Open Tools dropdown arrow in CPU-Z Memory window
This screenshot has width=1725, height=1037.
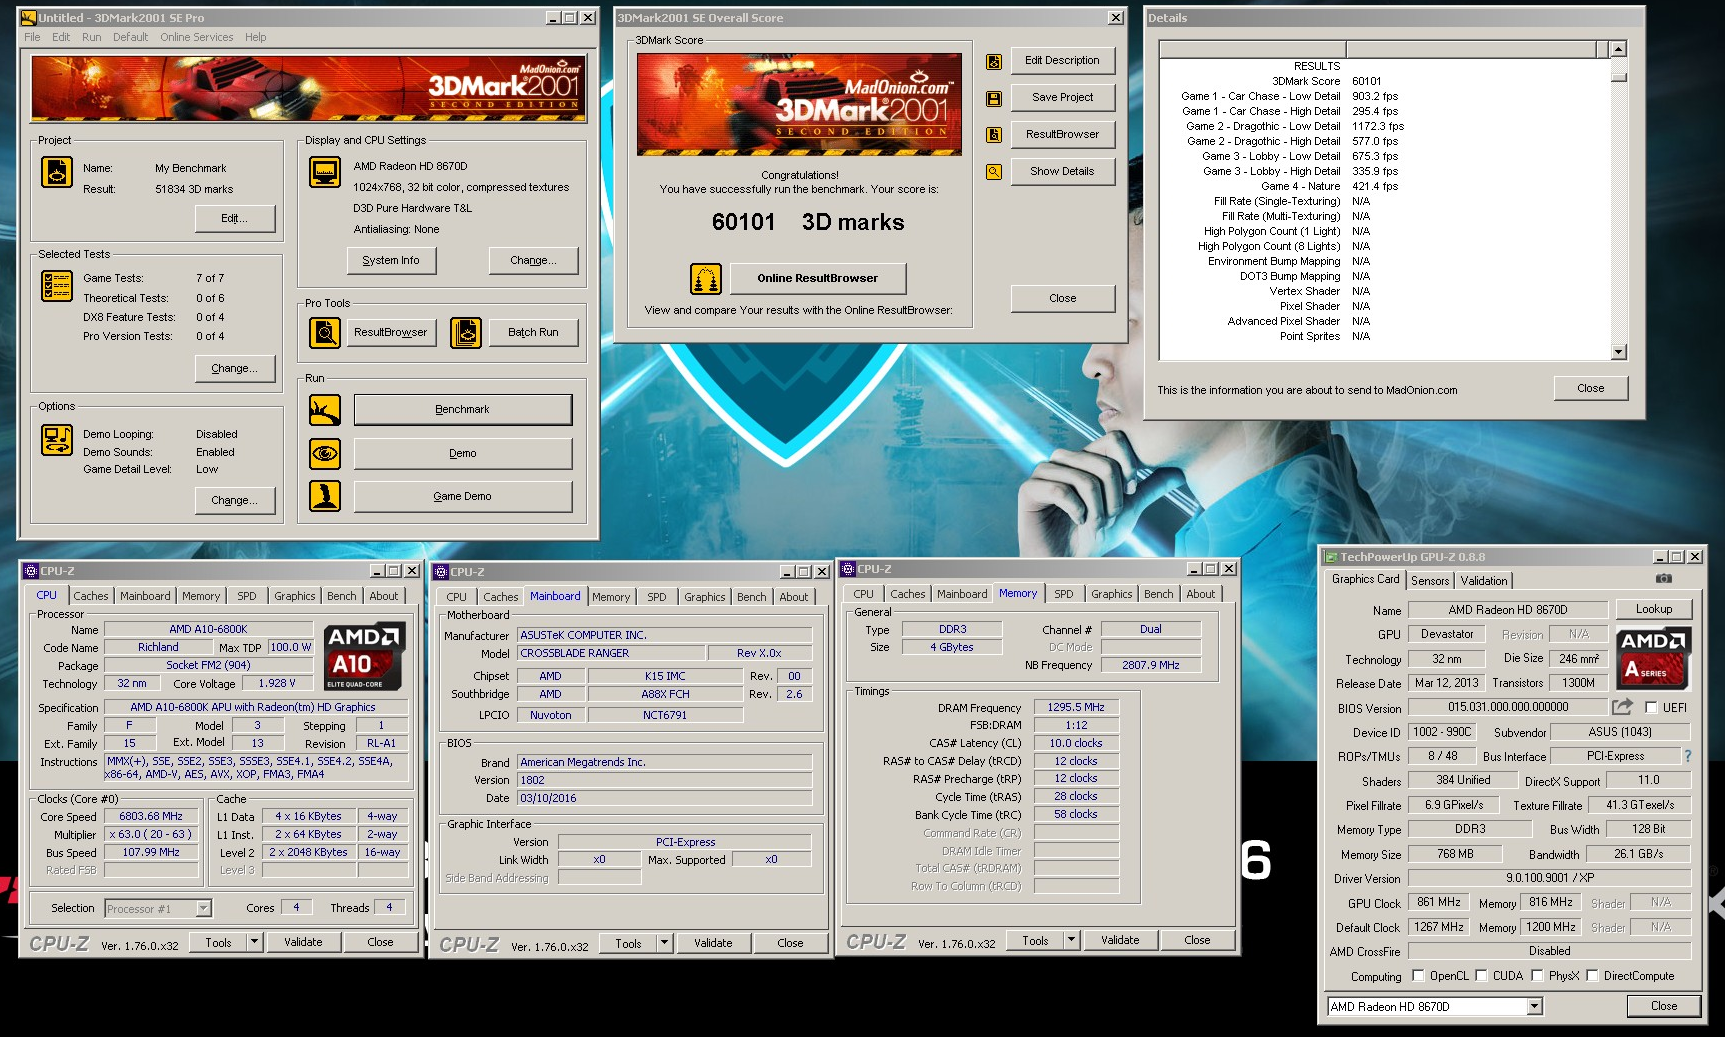(x=1071, y=940)
